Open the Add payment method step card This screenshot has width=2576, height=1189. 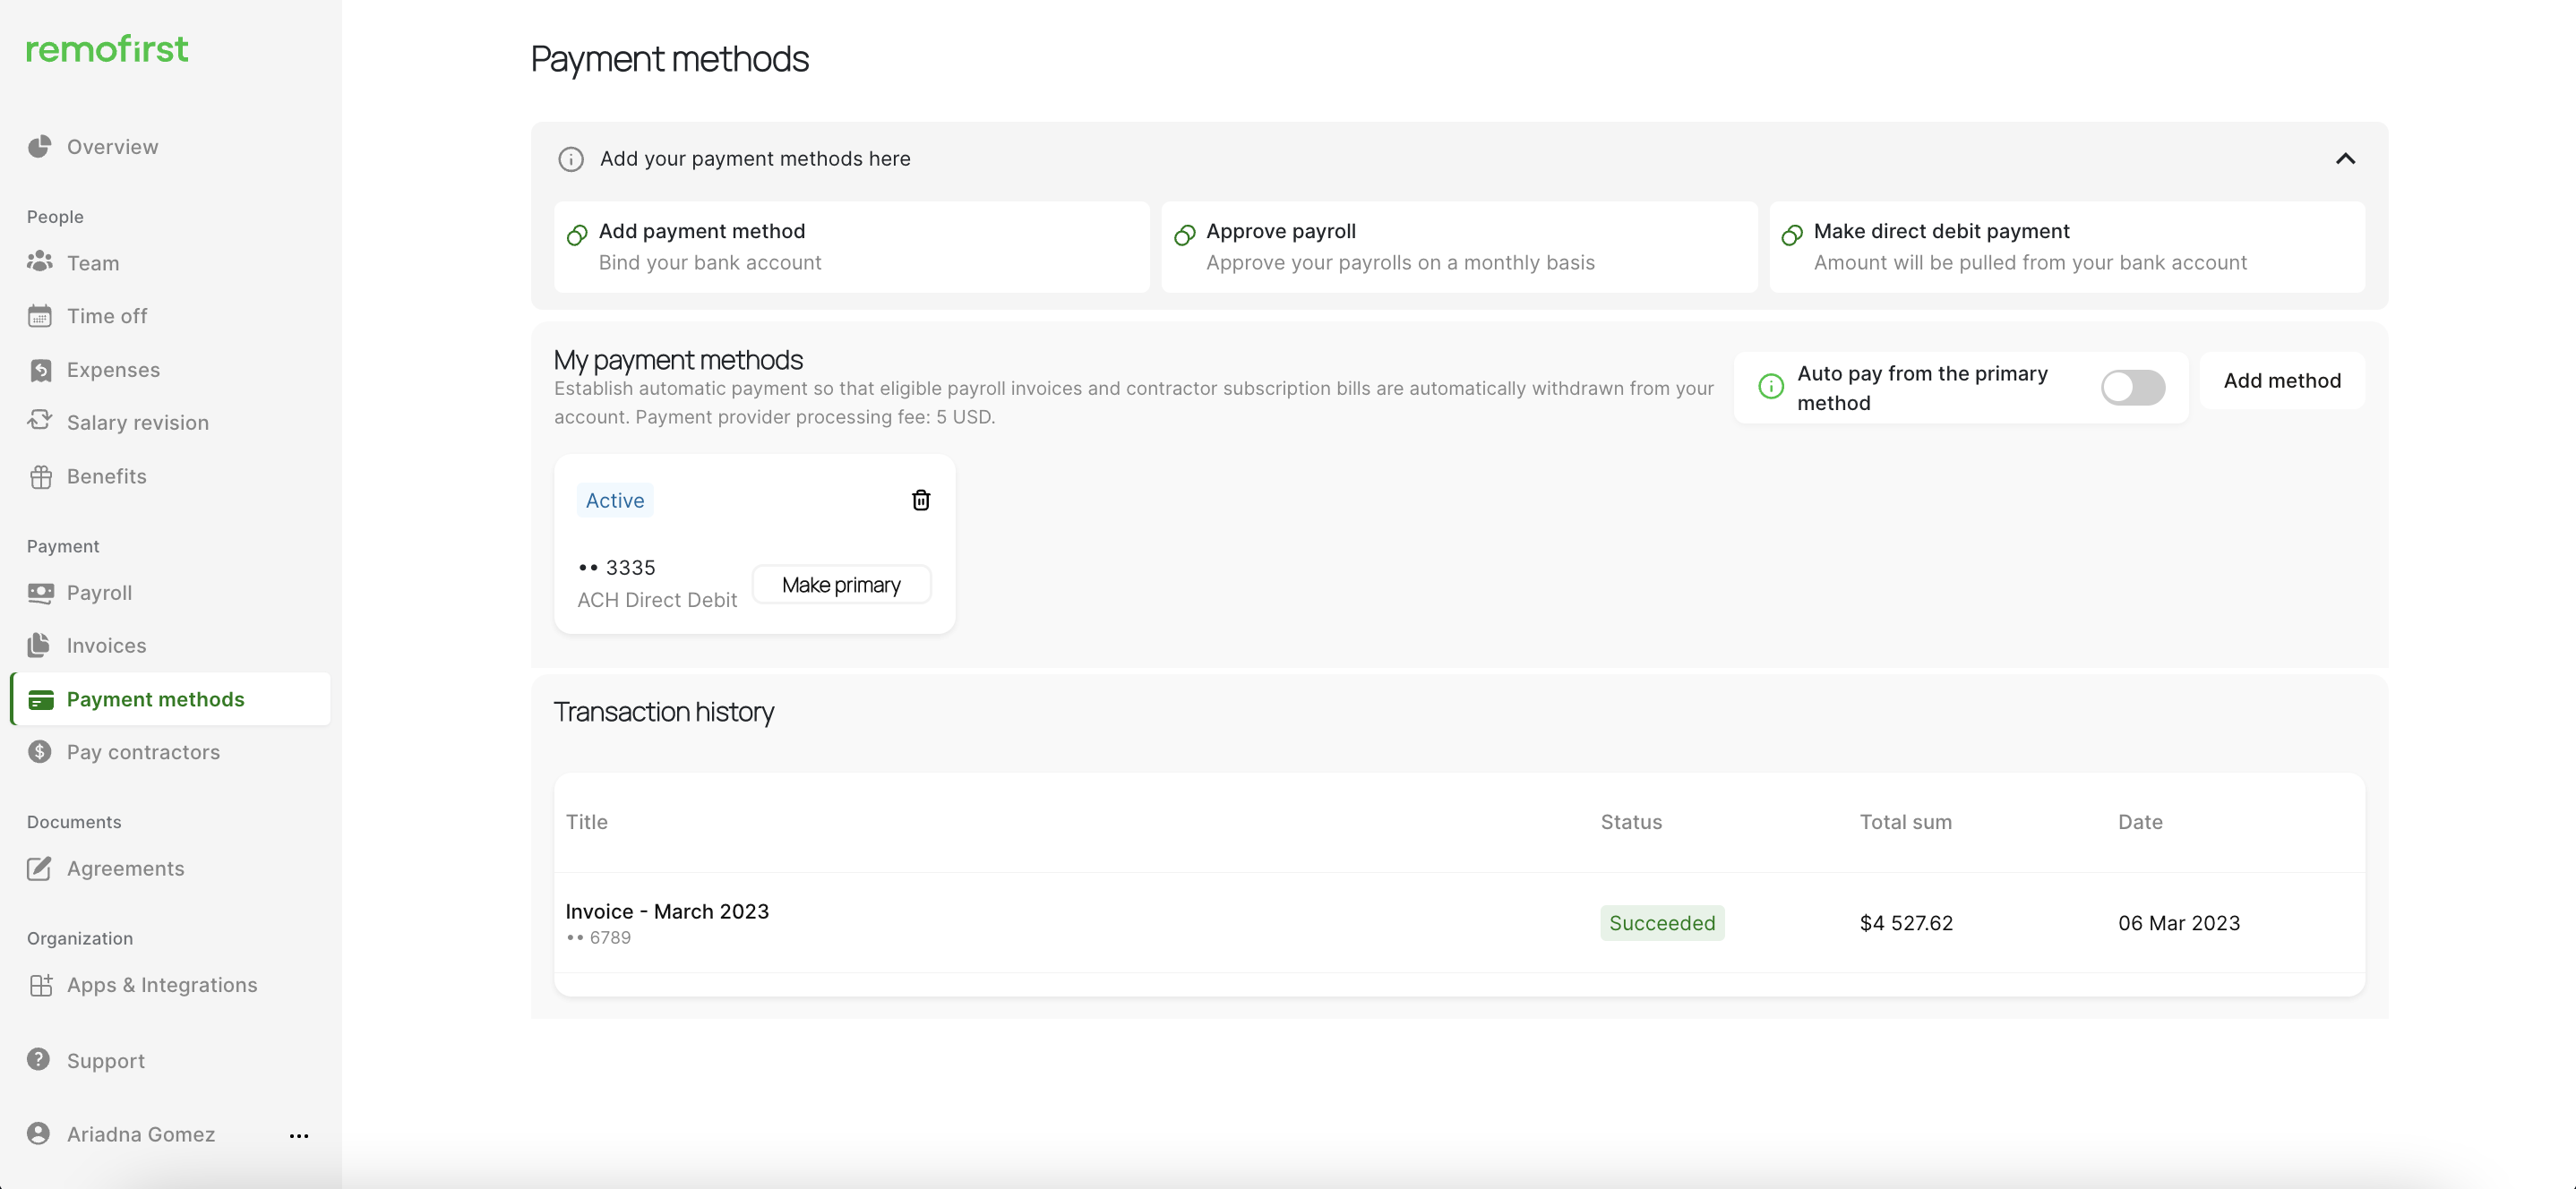[x=851, y=247]
